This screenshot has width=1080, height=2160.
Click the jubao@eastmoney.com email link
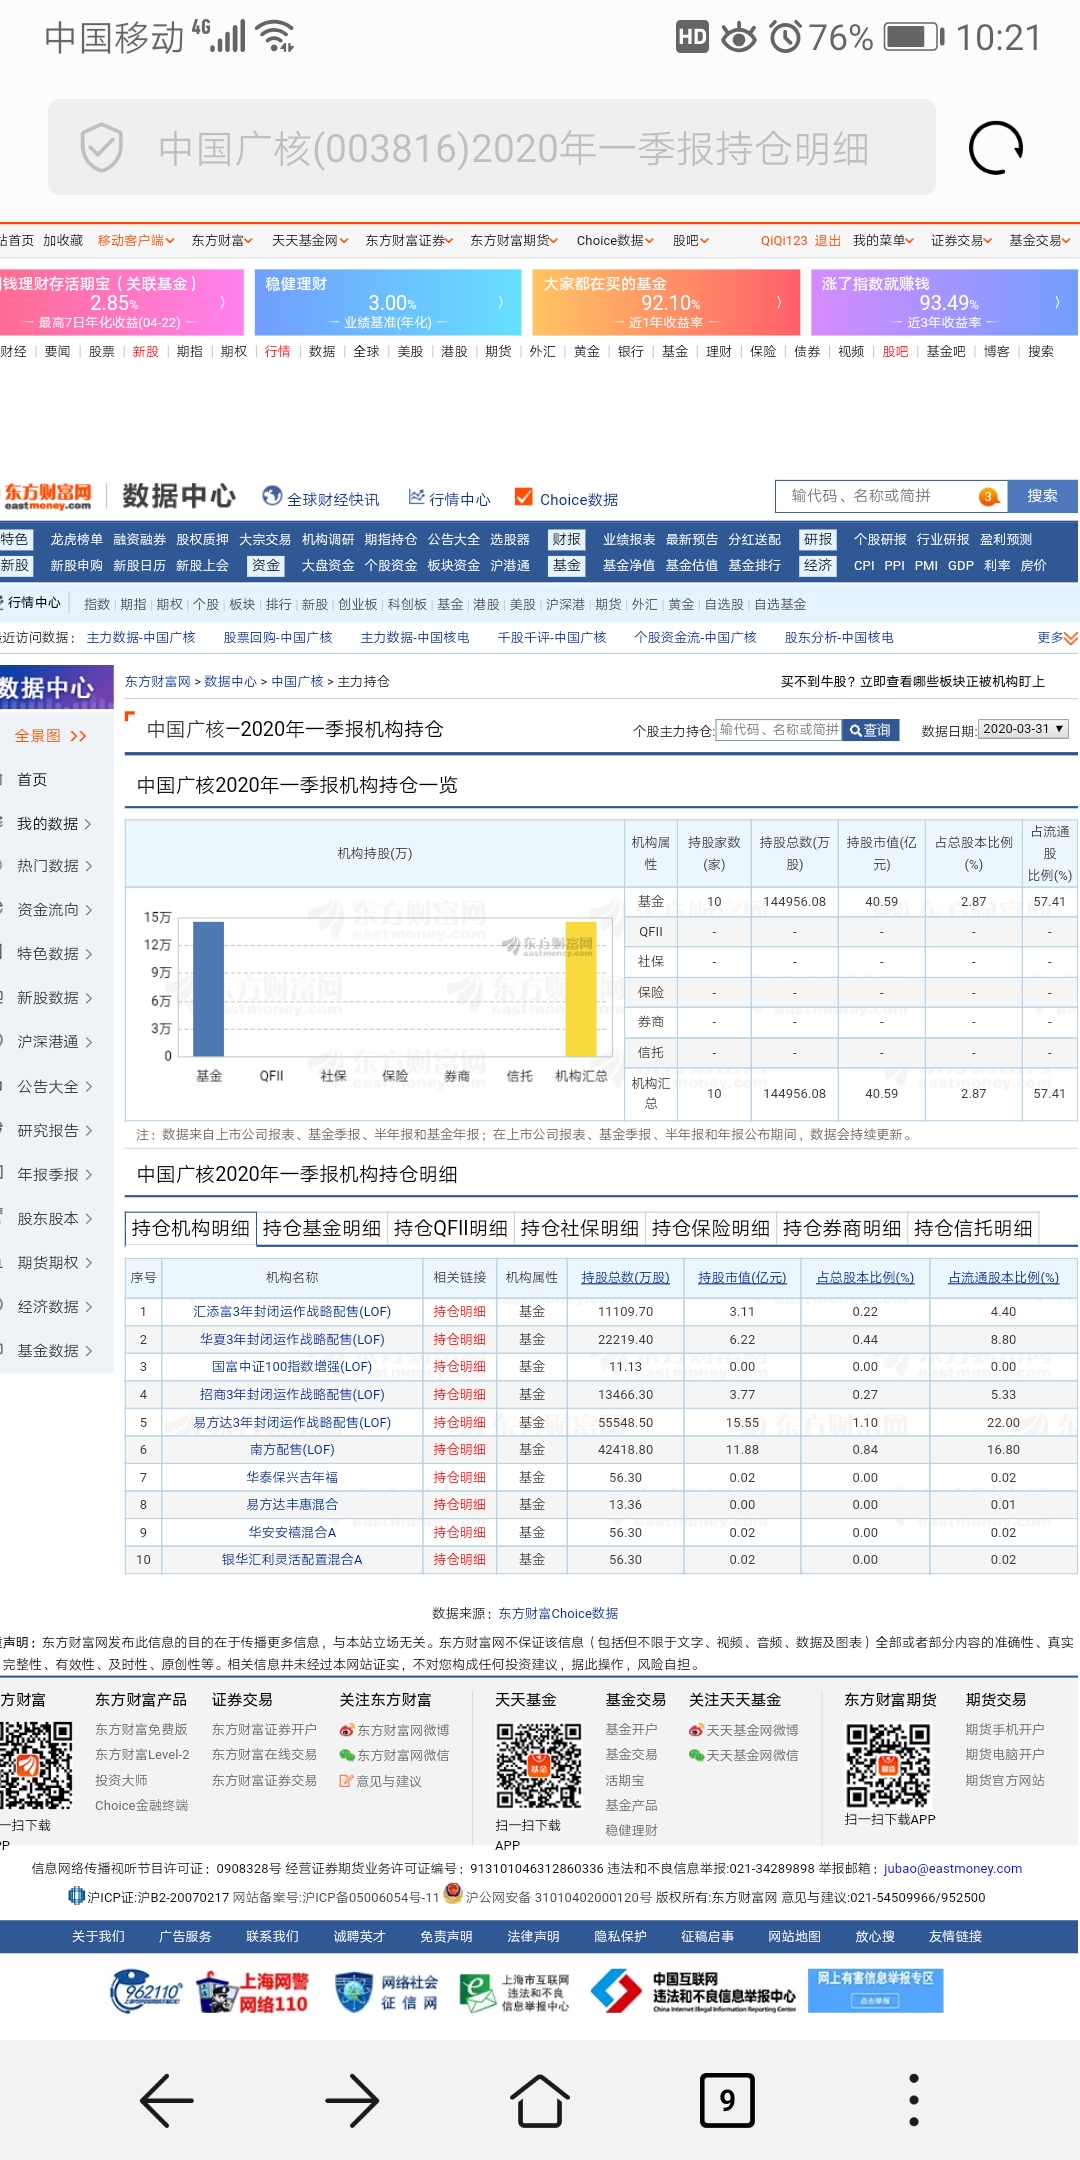(x=953, y=1869)
